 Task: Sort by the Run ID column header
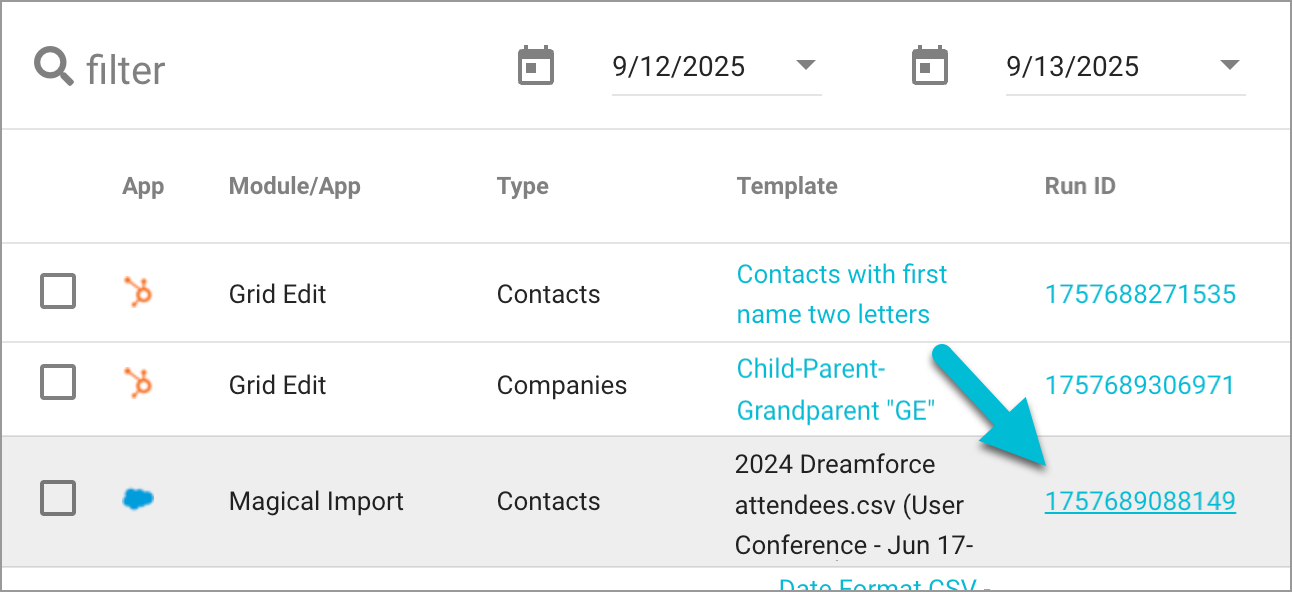point(1080,186)
